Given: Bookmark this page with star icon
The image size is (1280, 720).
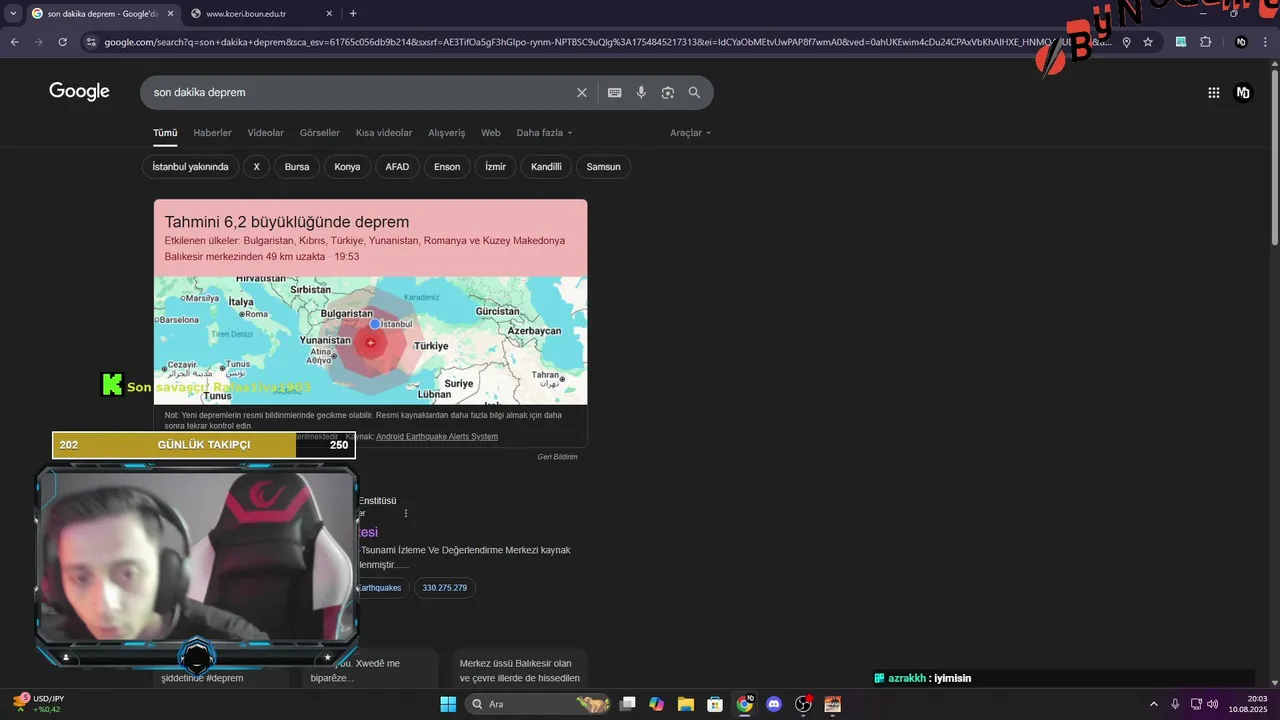Looking at the screenshot, I should [1148, 42].
